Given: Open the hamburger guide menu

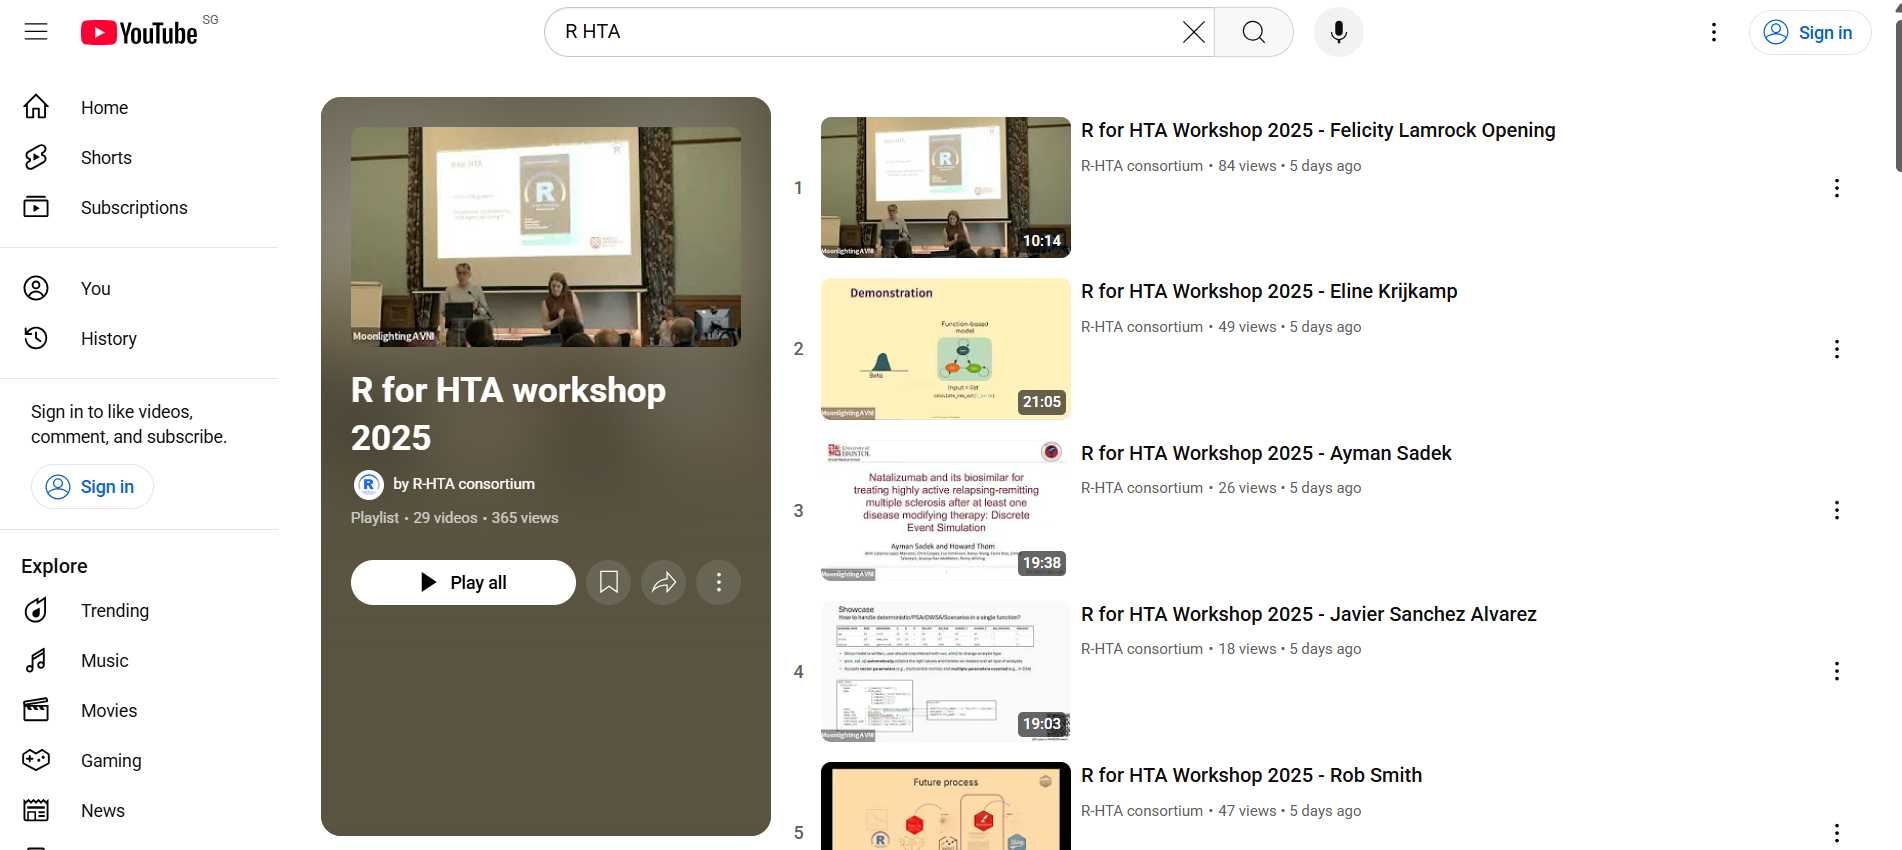Looking at the screenshot, I should click(36, 32).
